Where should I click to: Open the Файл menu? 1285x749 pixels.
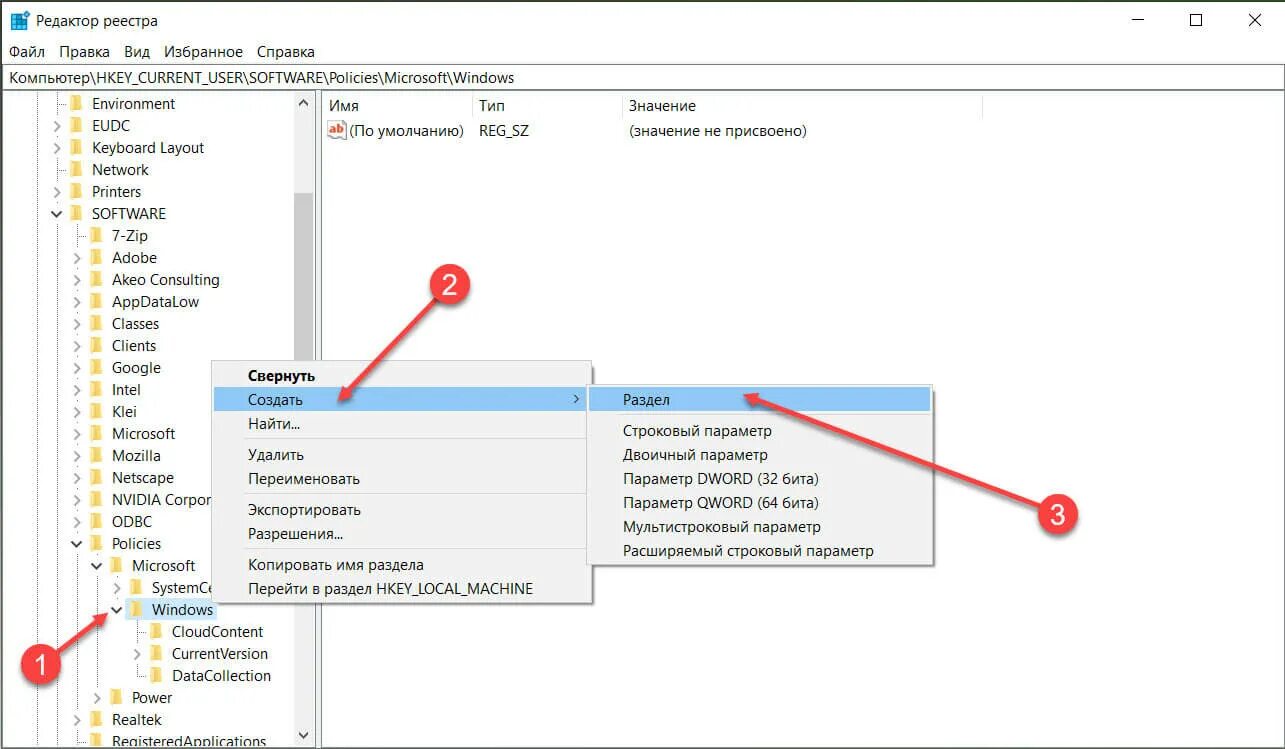[27, 52]
